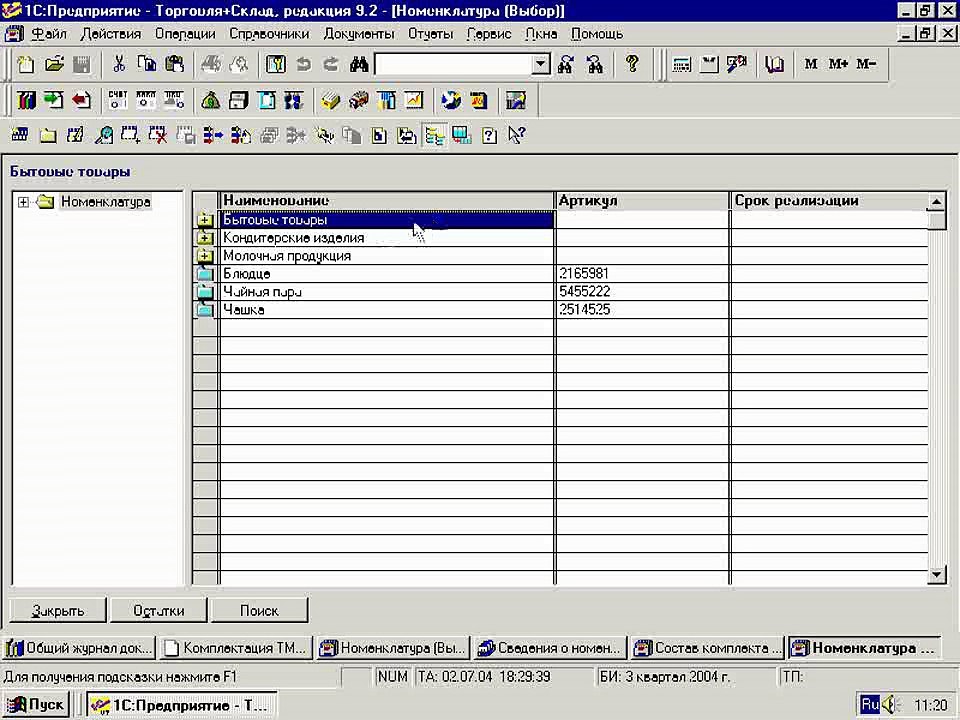This screenshot has width=960, height=720.
Task: Expand the Молочная продукция group
Action: (204, 256)
